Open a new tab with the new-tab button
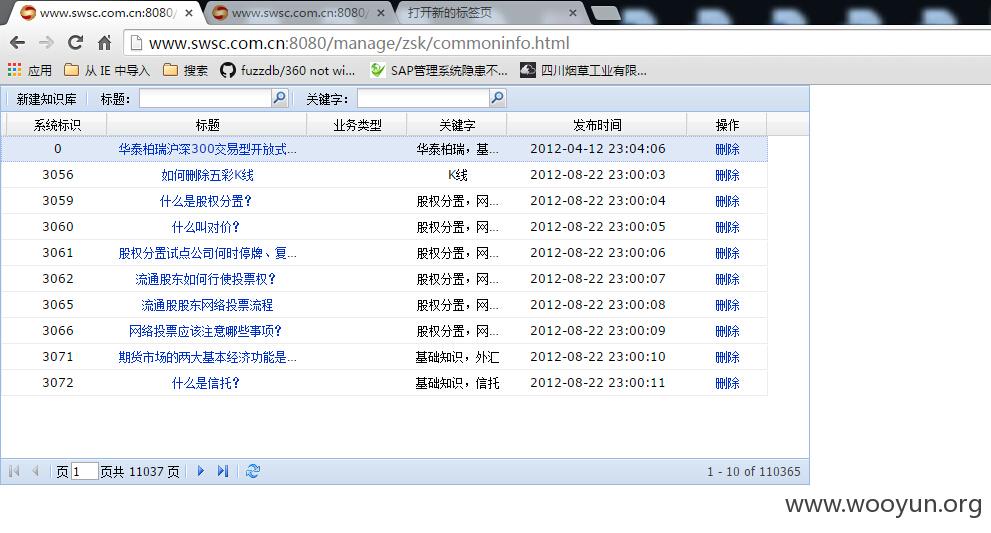Image resolution: width=991 pixels, height=533 pixels. (605, 13)
